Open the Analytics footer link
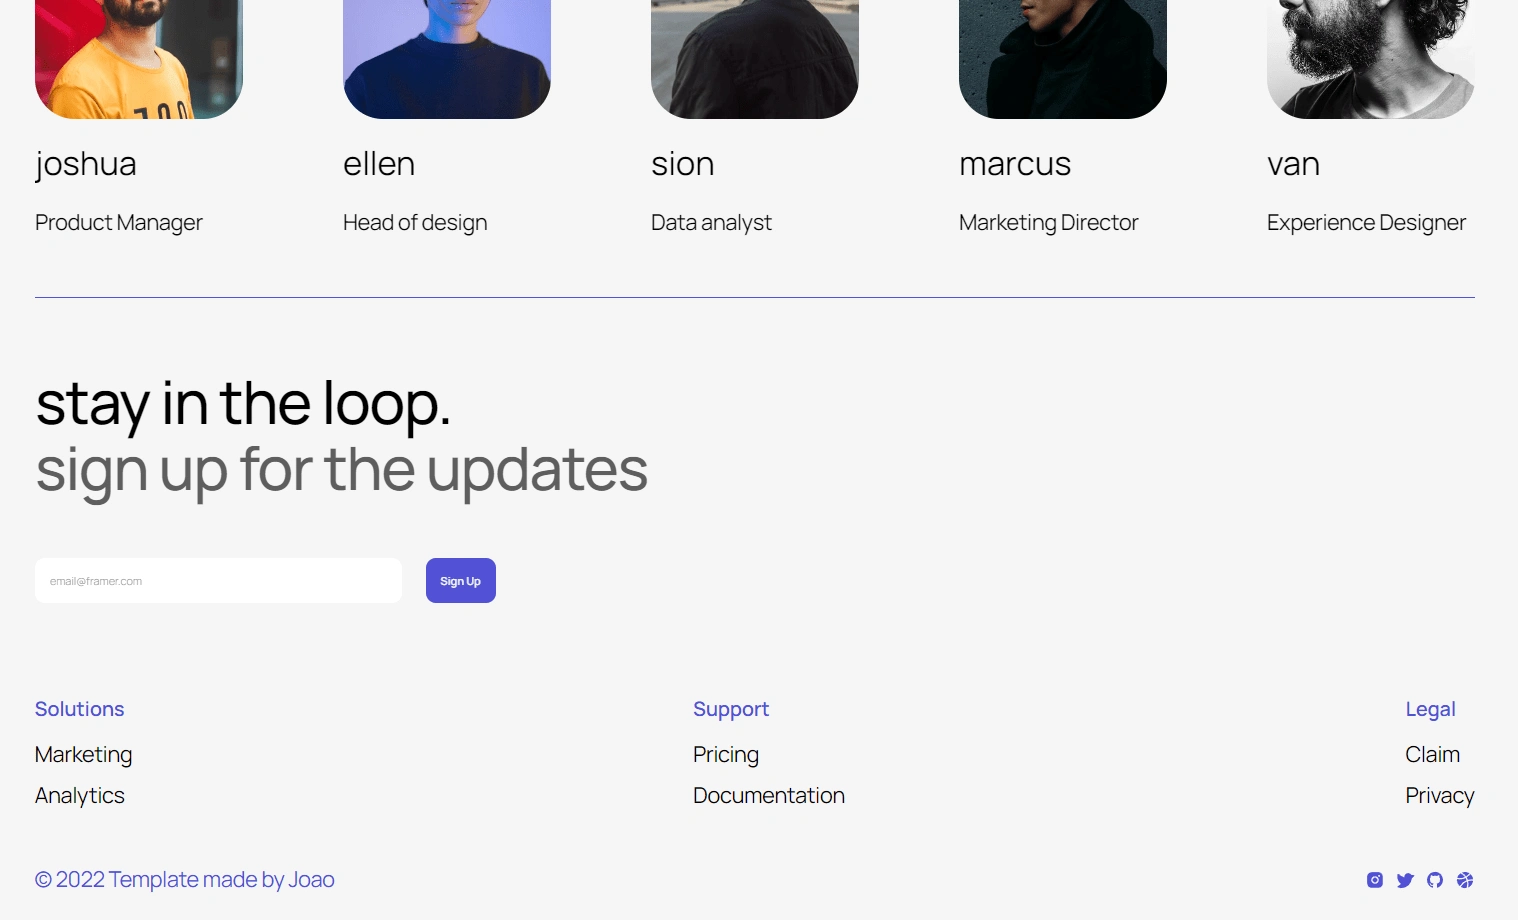Screen dimensions: 1518x920 pos(80,796)
